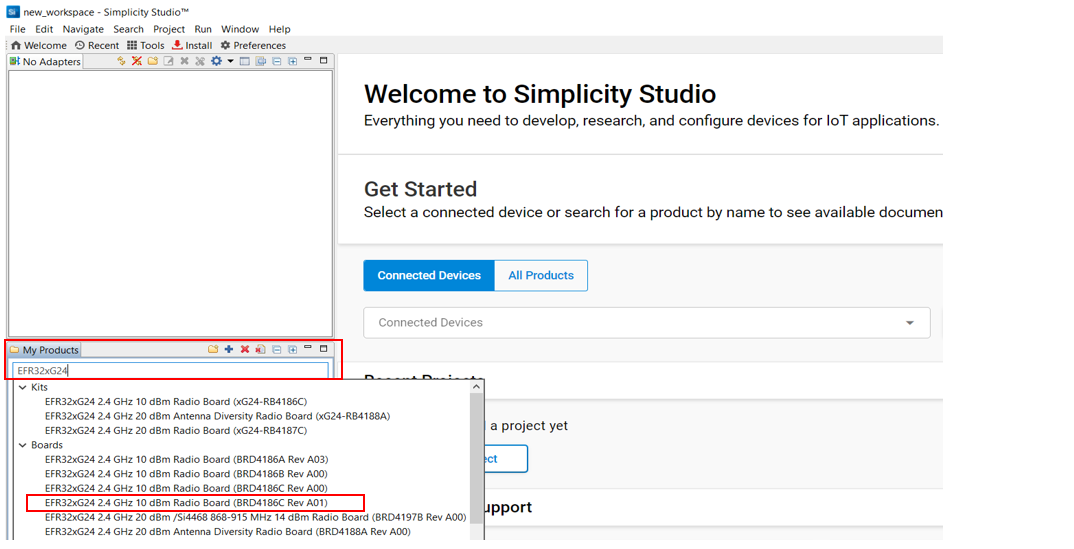The width and height of the screenshot is (1074, 549).
Task: Collapse the Kits tree group
Action: (x=23, y=387)
